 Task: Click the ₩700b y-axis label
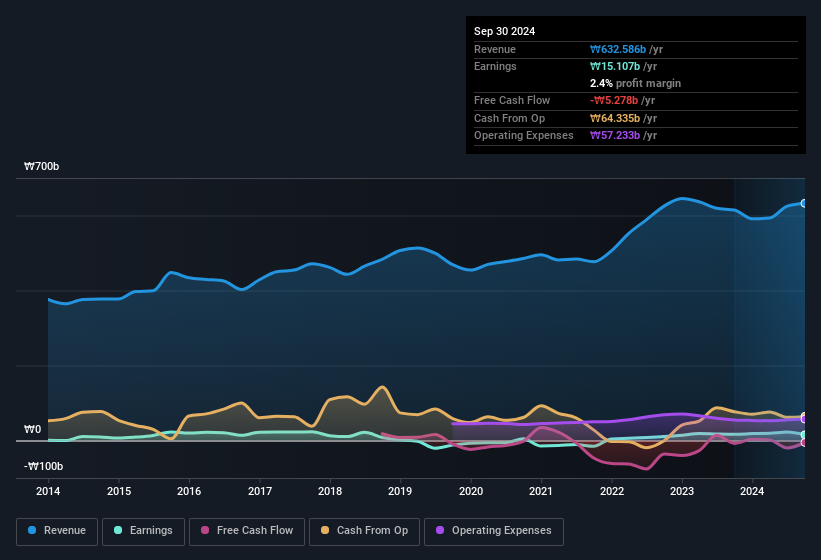click(x=41, y=166)
